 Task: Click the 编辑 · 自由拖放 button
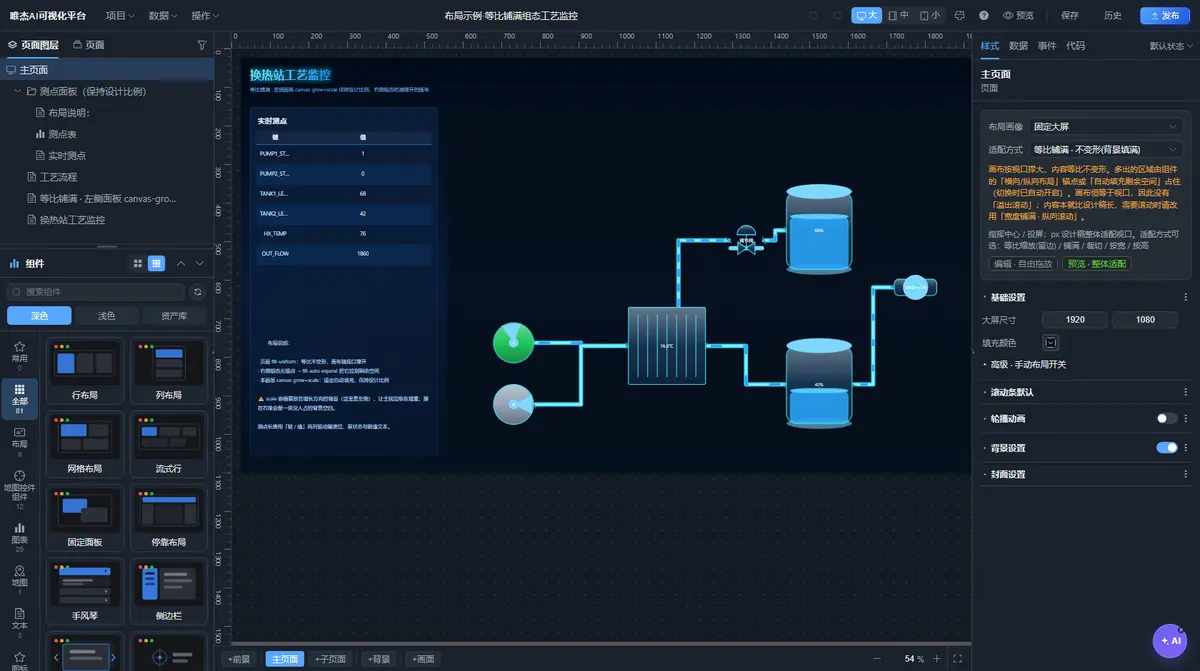tap(1023, 264)
